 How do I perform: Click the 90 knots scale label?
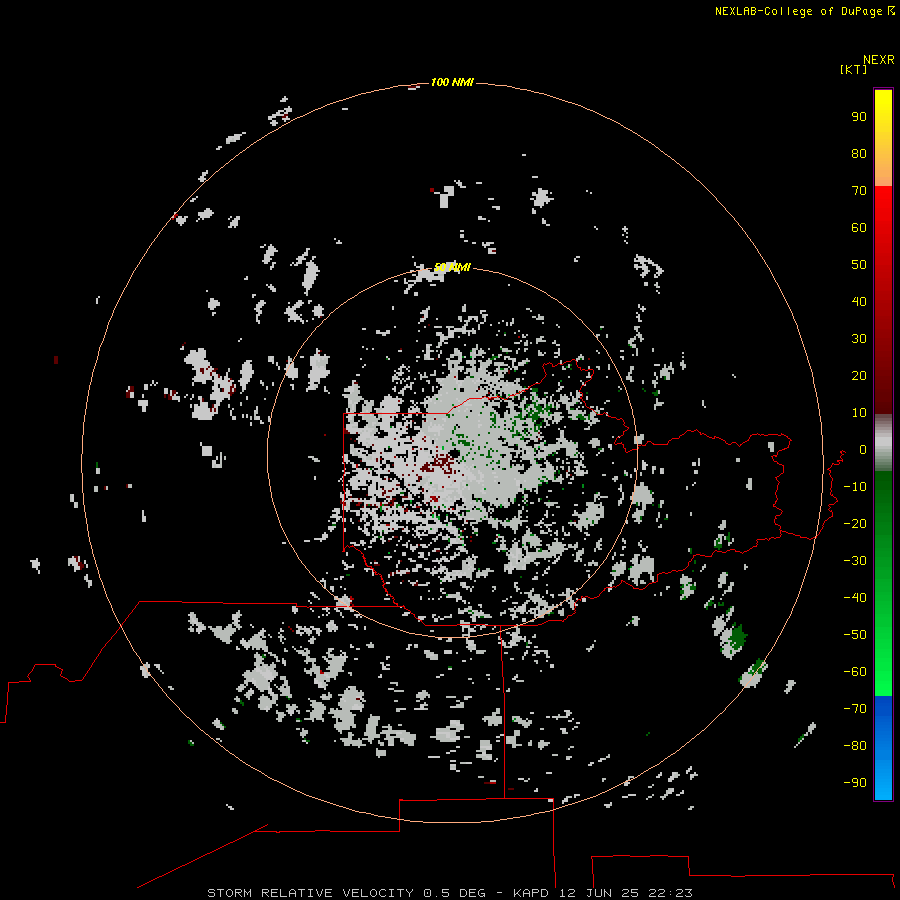859,117
